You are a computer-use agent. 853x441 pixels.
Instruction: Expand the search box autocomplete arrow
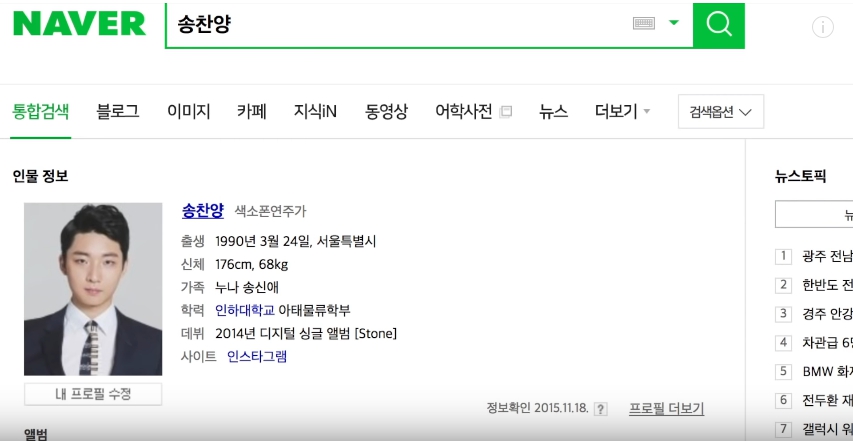coord(674,23)
